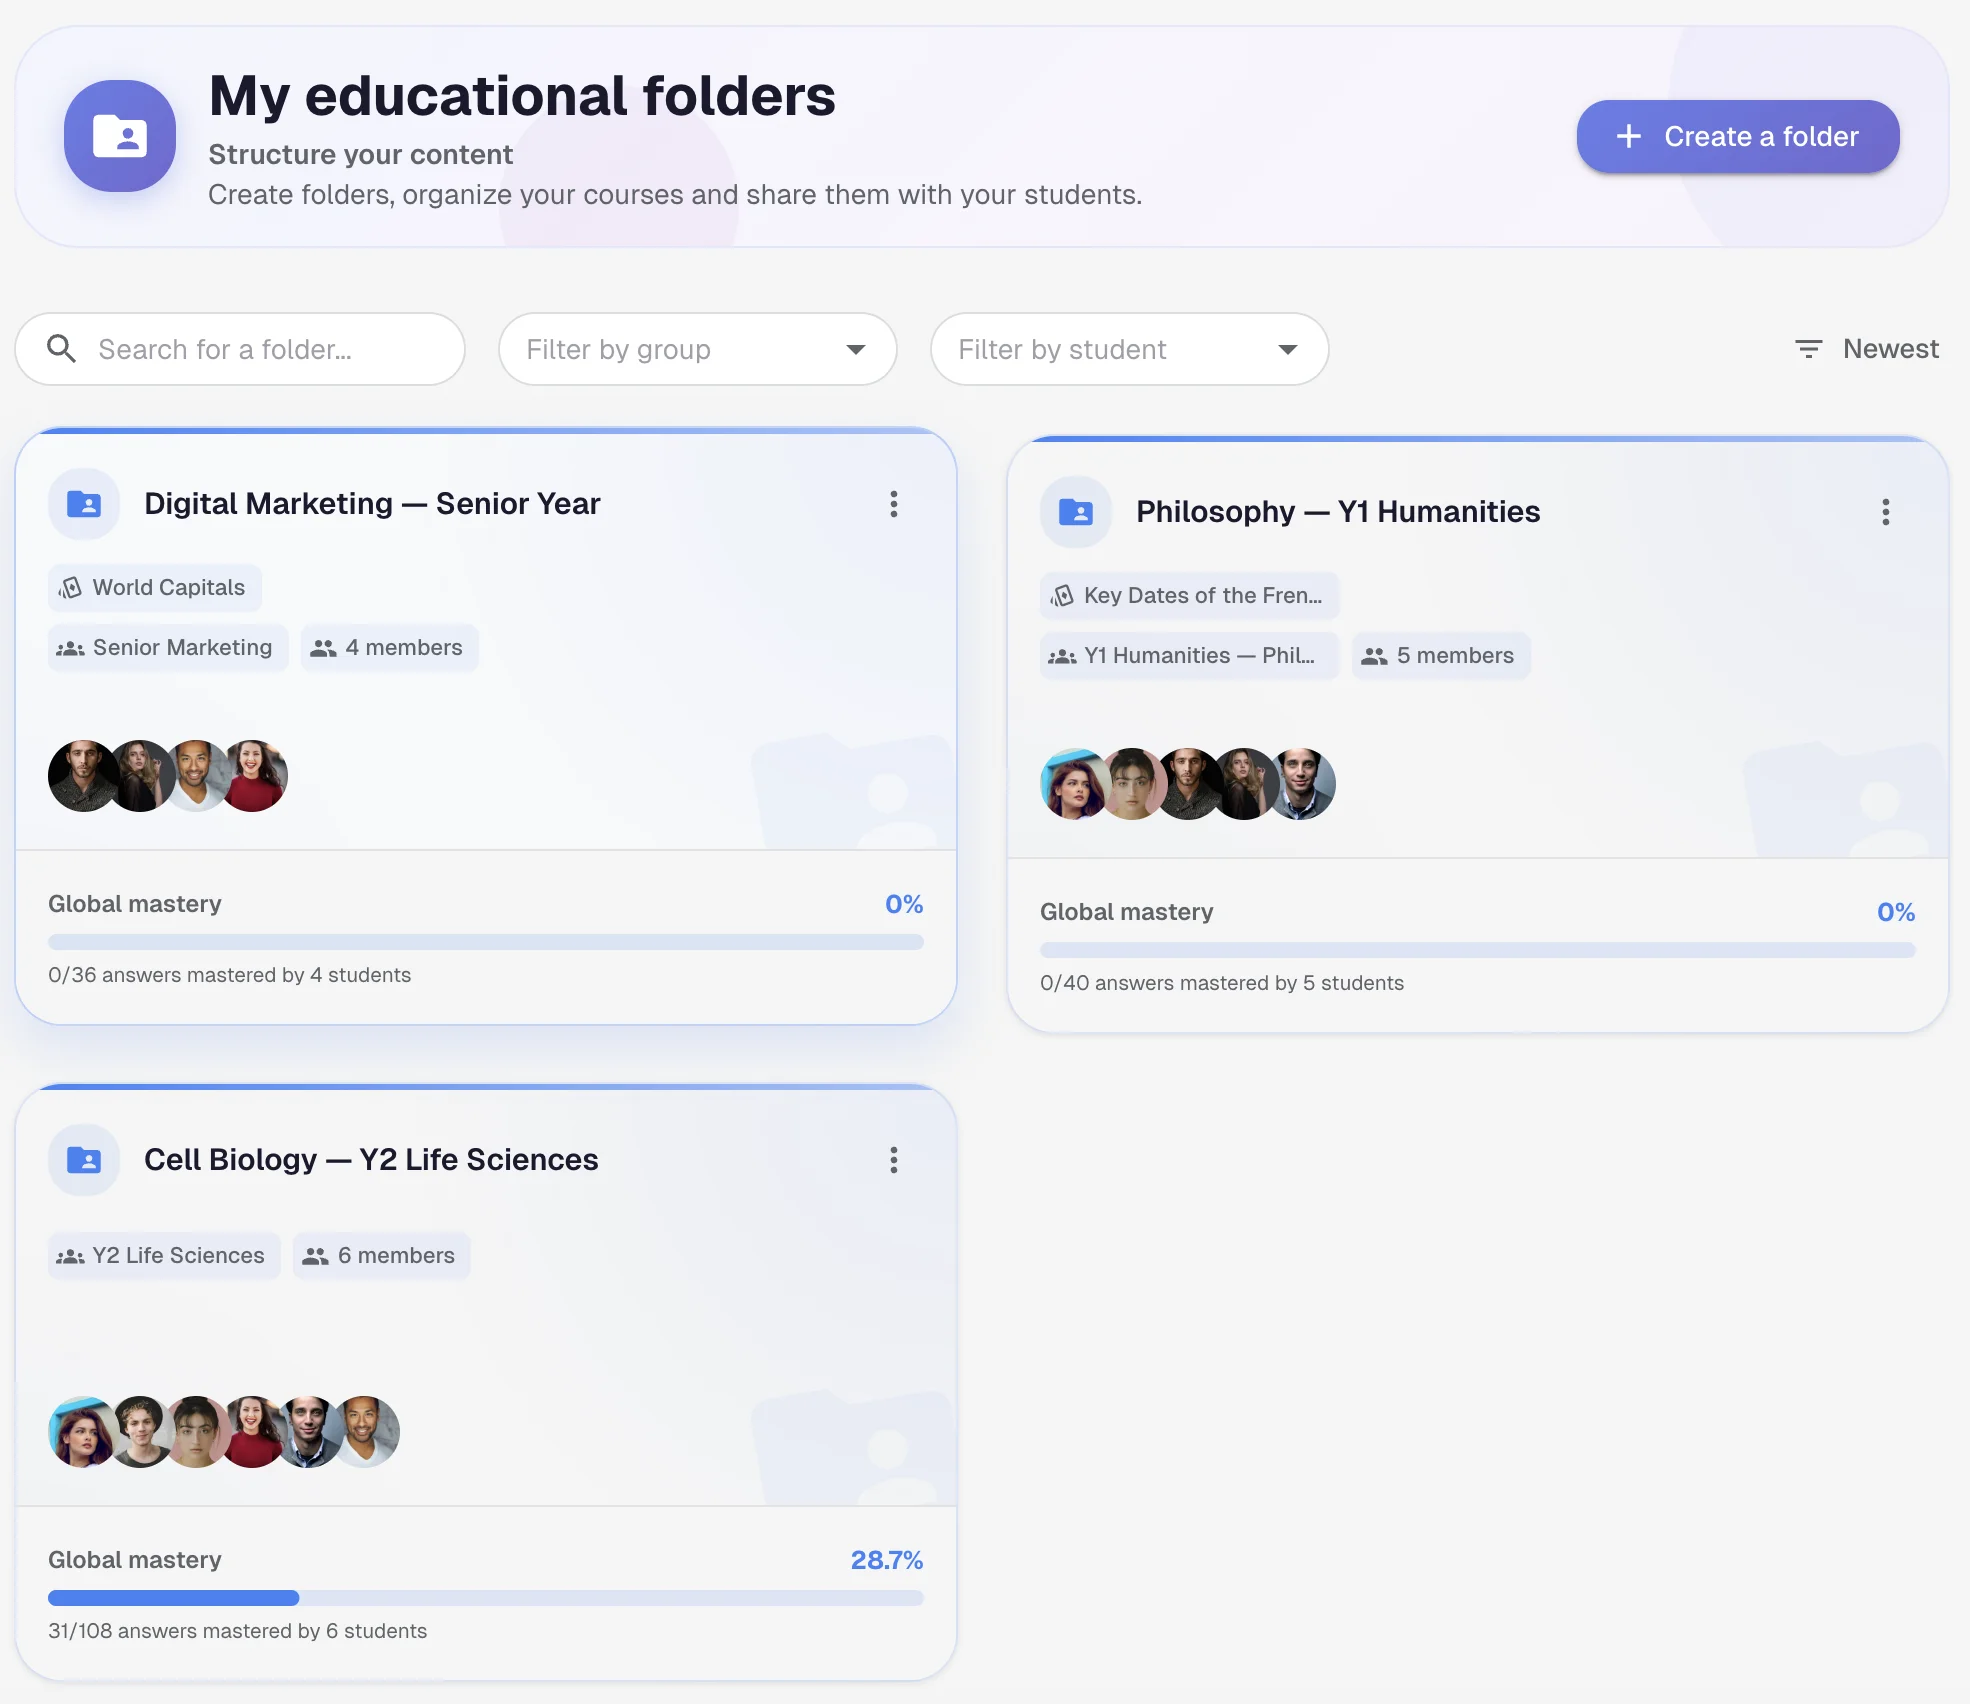Click the Create a folder button

1737,136
